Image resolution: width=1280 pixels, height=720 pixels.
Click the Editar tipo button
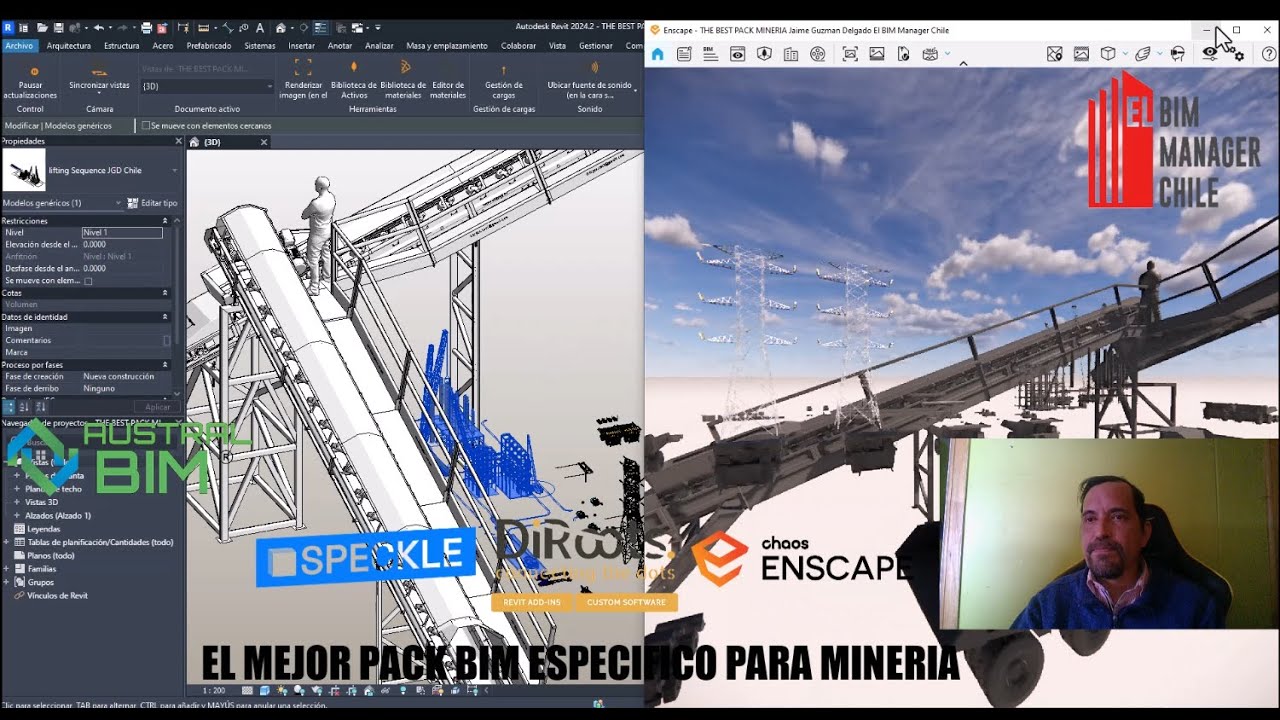coord(152,203)
